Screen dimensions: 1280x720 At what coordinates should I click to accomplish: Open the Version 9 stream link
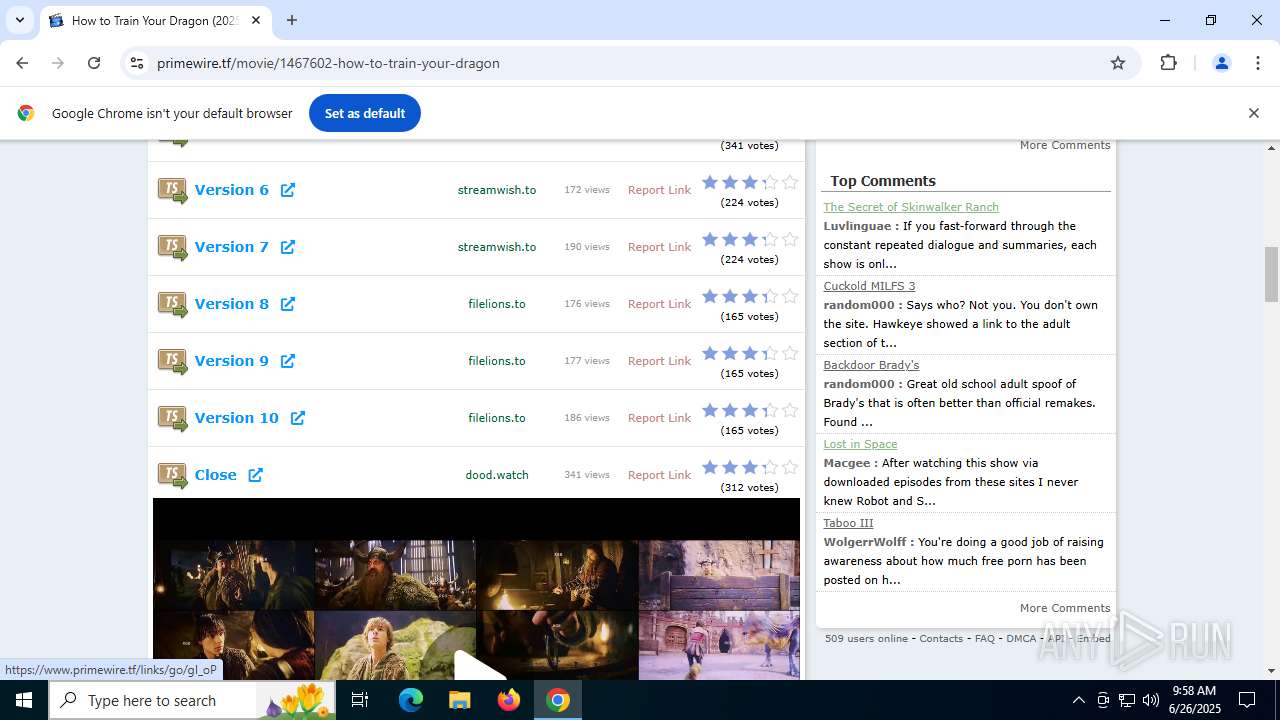click(231, 361)
